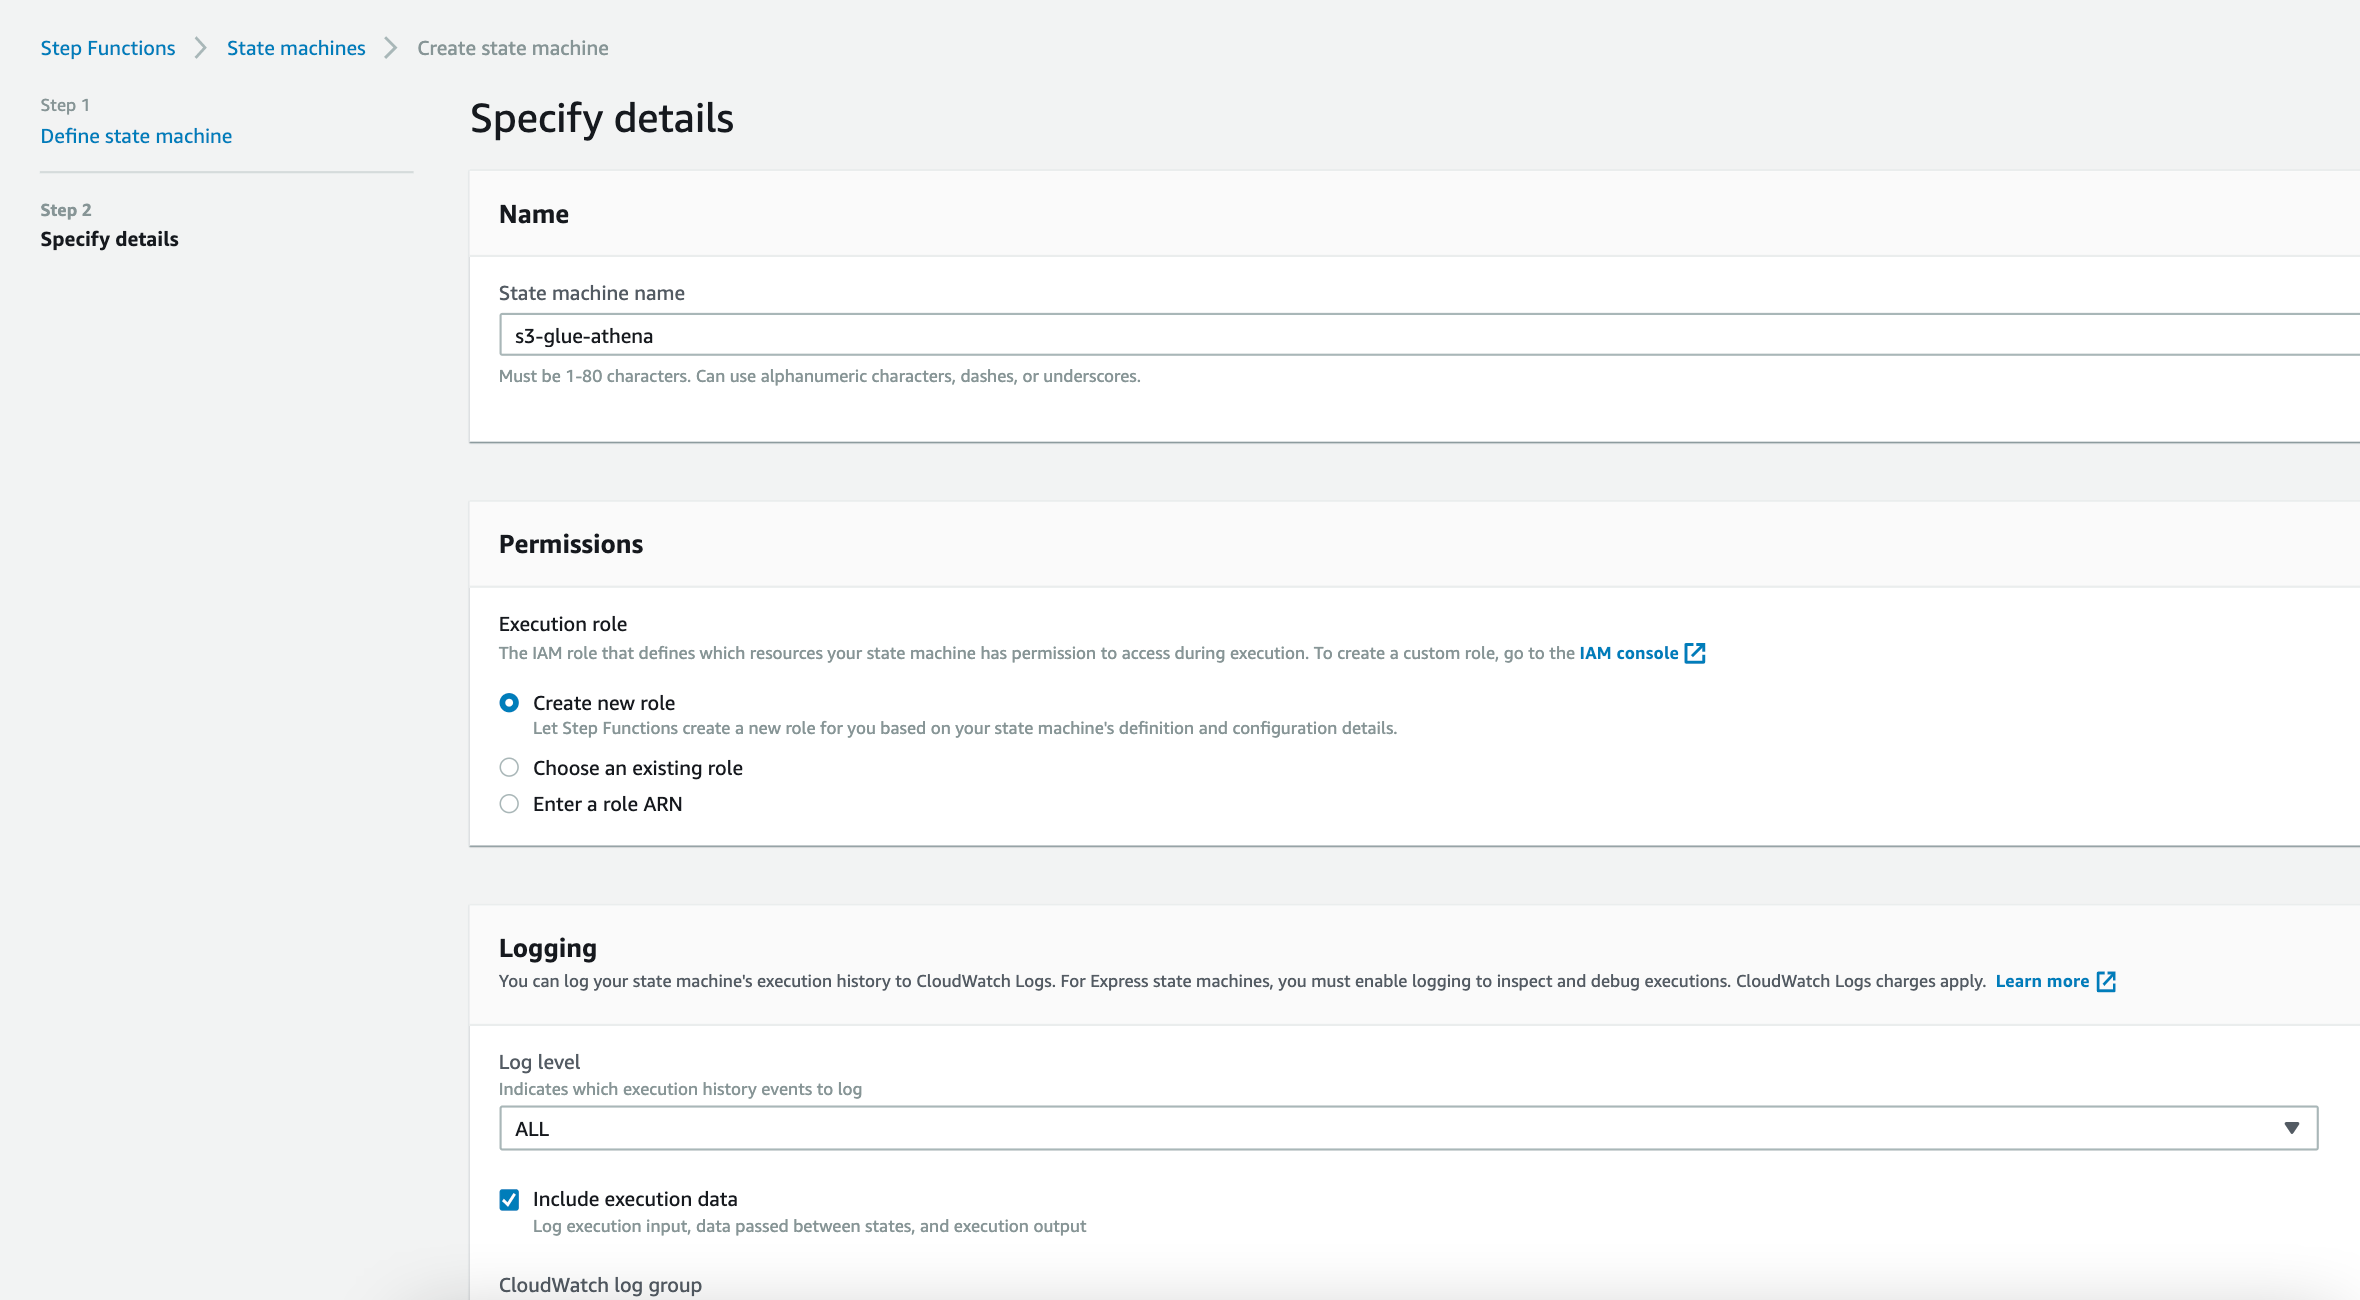Click the Include execution data label text
The height and width of the screenshot is (1300, 2360).
(635, 1199)
